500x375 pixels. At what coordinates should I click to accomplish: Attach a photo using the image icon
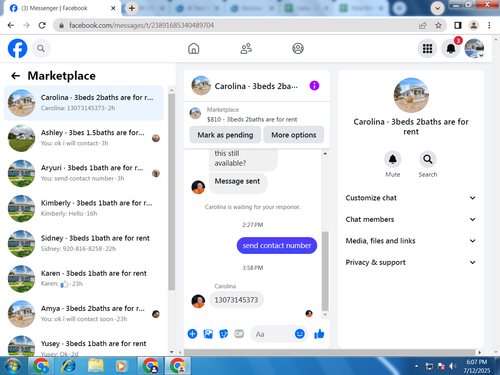coord(208,334)
